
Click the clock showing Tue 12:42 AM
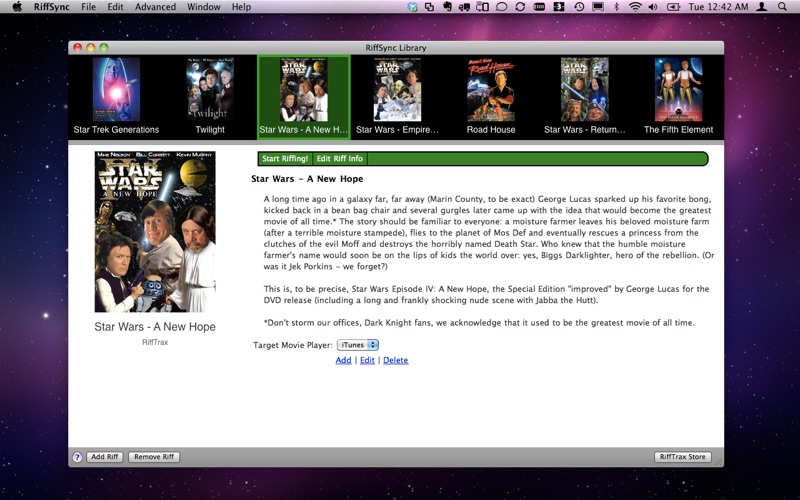click(718, 7)
